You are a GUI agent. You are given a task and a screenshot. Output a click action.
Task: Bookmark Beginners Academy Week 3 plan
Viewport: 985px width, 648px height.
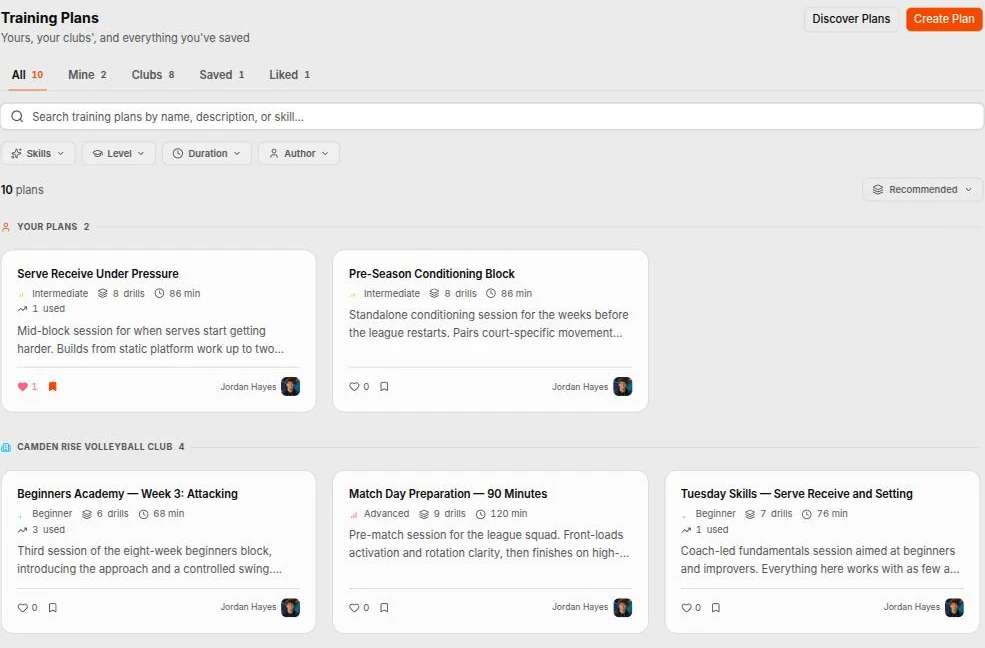point(53,608)
